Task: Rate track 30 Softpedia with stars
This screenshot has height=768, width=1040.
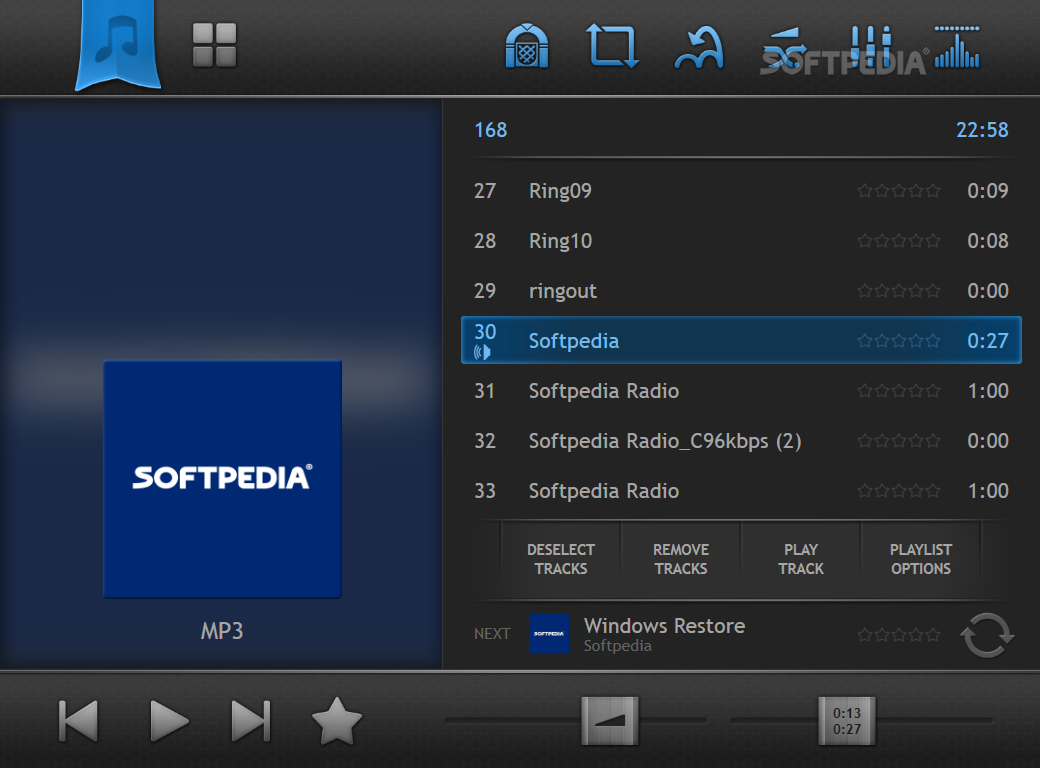Action: [899, 341]
